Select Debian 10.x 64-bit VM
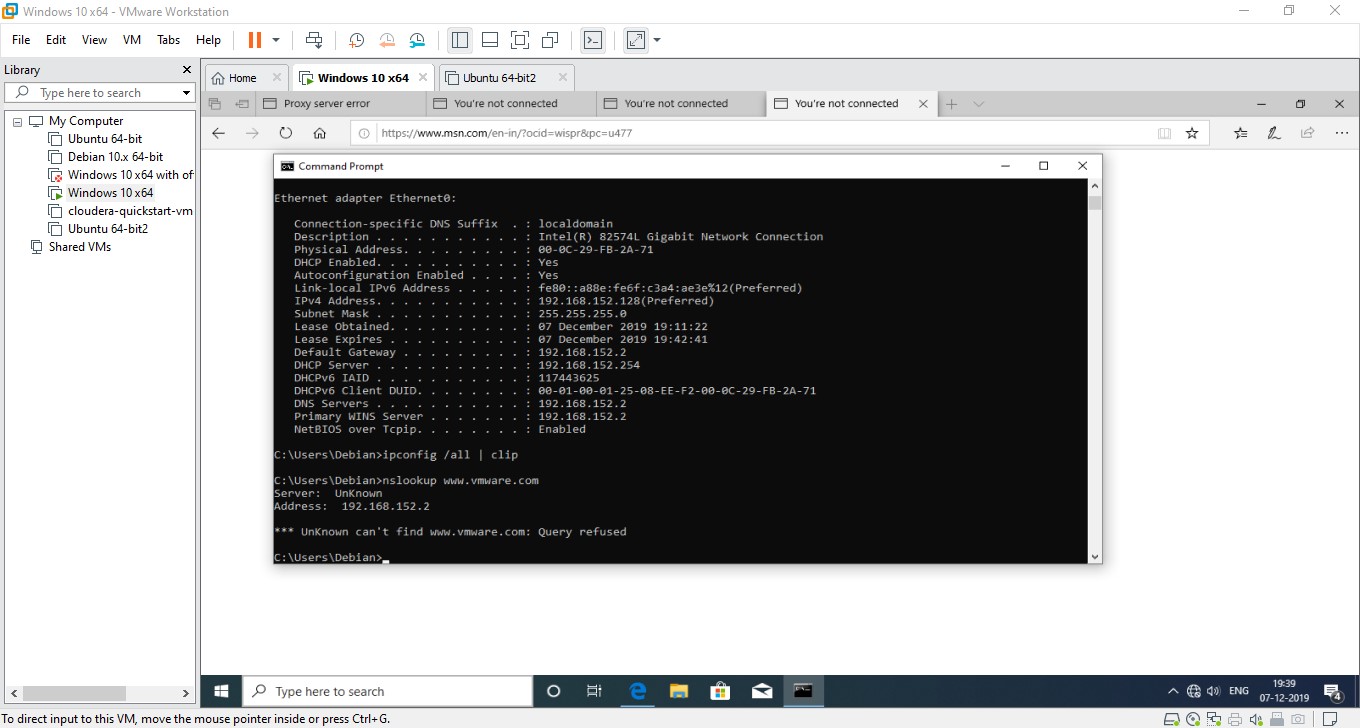Screen dimensions: 1360x728 click(115, 157)
